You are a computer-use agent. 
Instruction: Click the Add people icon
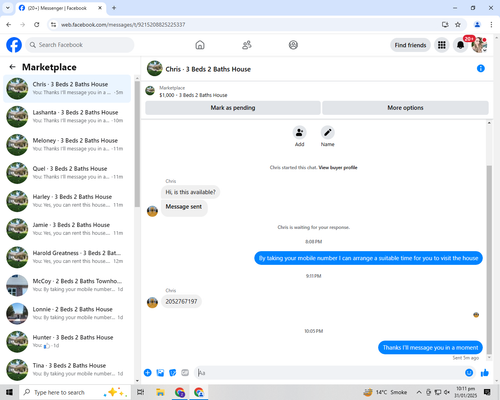click(x=299, y=132)
